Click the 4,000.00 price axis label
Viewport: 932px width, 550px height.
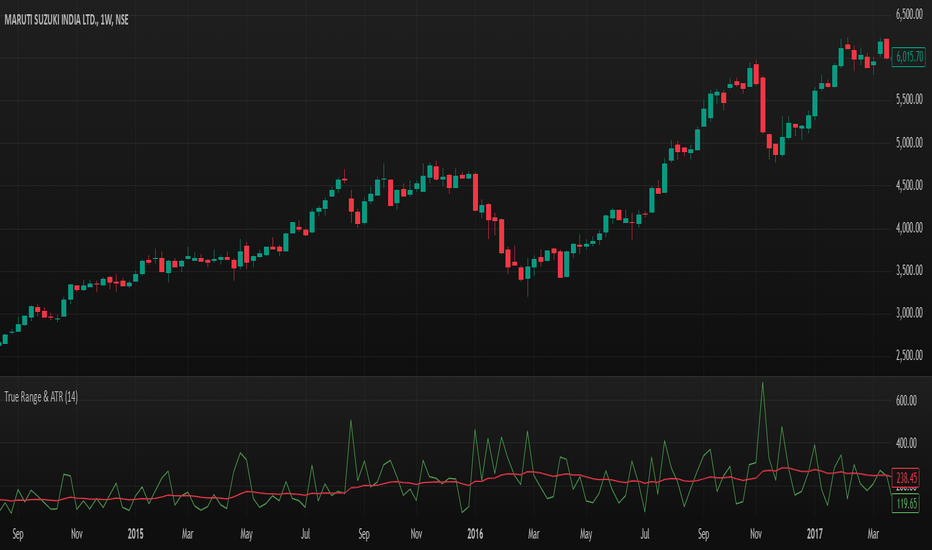(909, 228)
